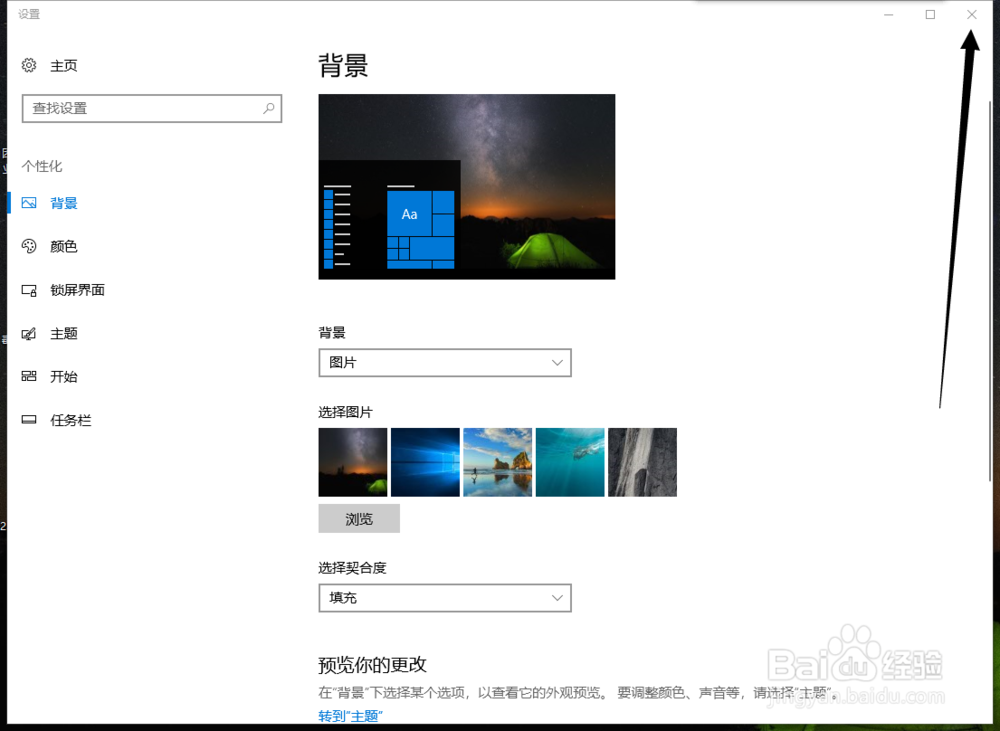Screen dimensions: 1000x731
Task: Open 开始 (Start) settings
Action: (62, 376)
